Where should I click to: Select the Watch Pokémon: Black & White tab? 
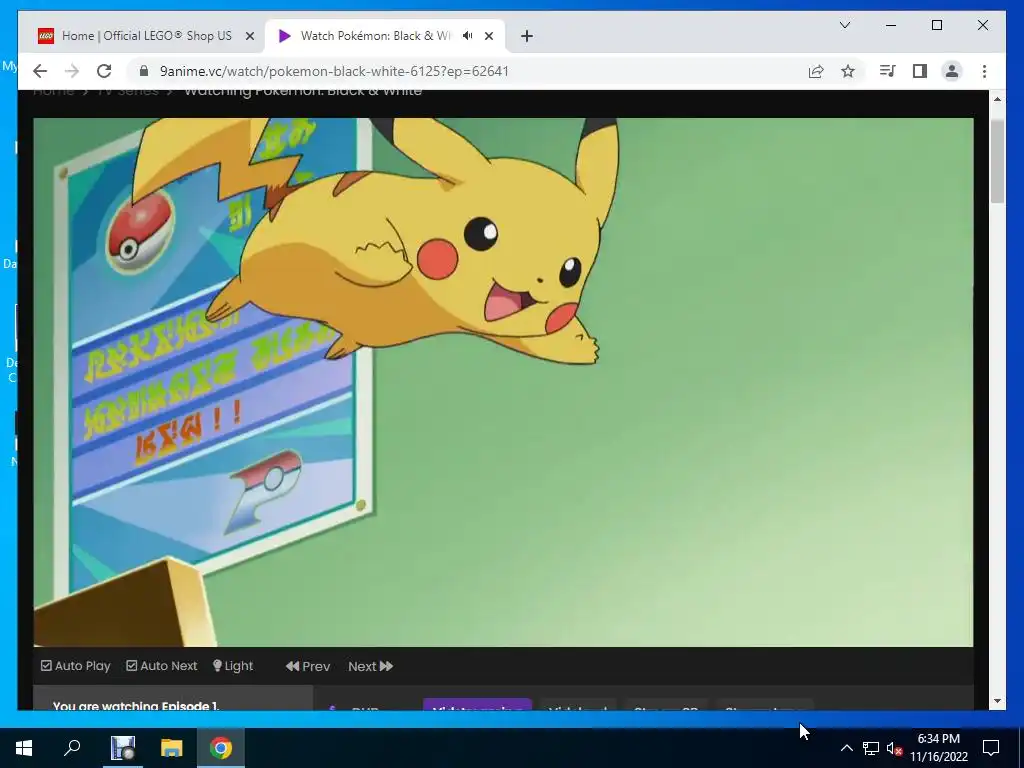click(x=376, y=36)
